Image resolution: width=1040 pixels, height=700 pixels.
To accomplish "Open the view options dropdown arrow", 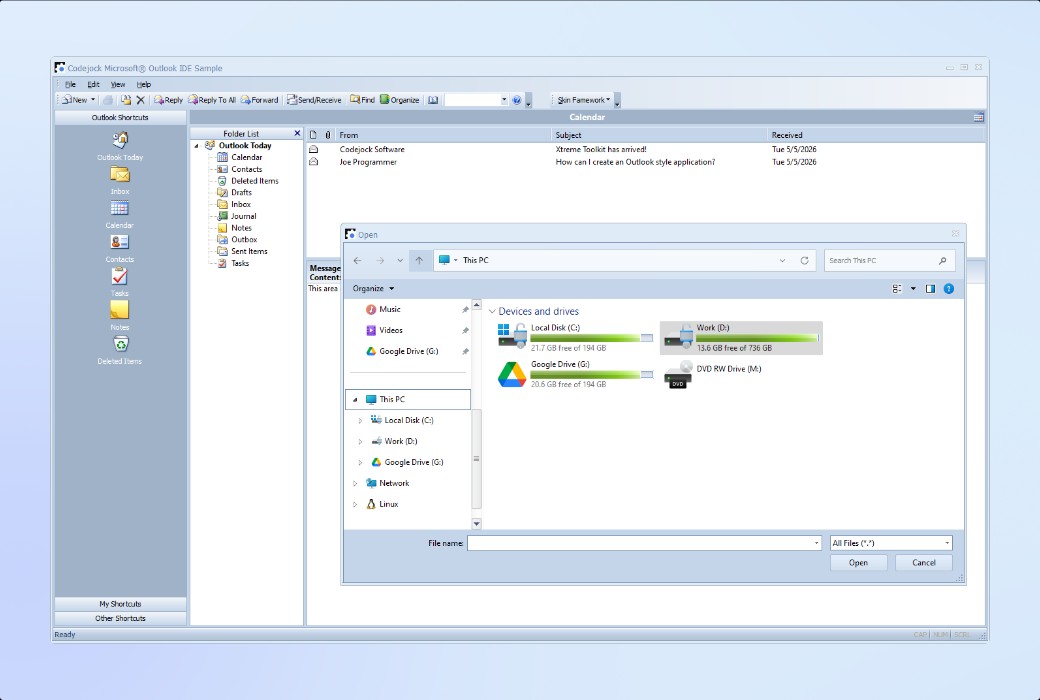I will [913, 289].
